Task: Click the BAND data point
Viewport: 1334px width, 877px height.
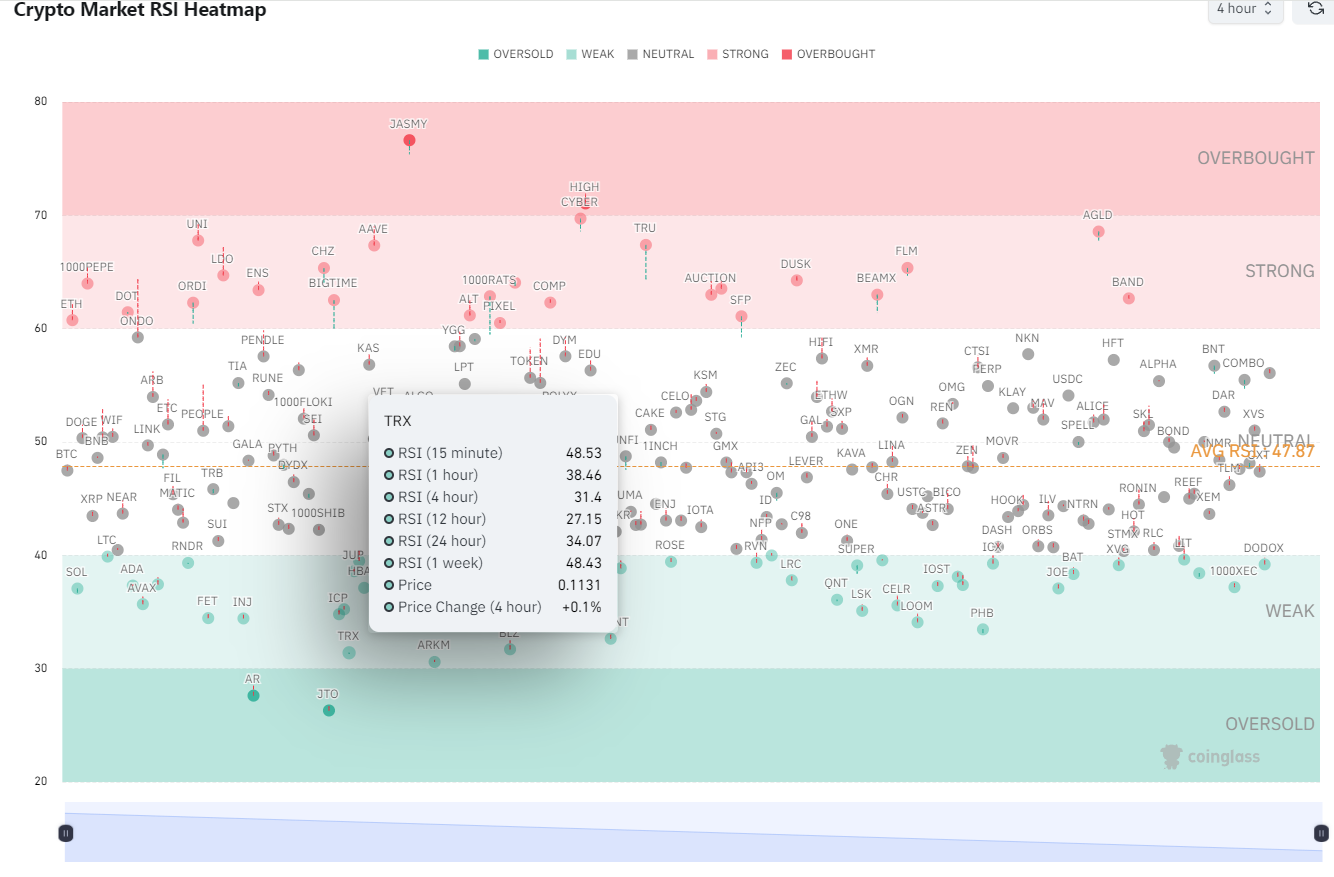Action: tap(1129, 298)
